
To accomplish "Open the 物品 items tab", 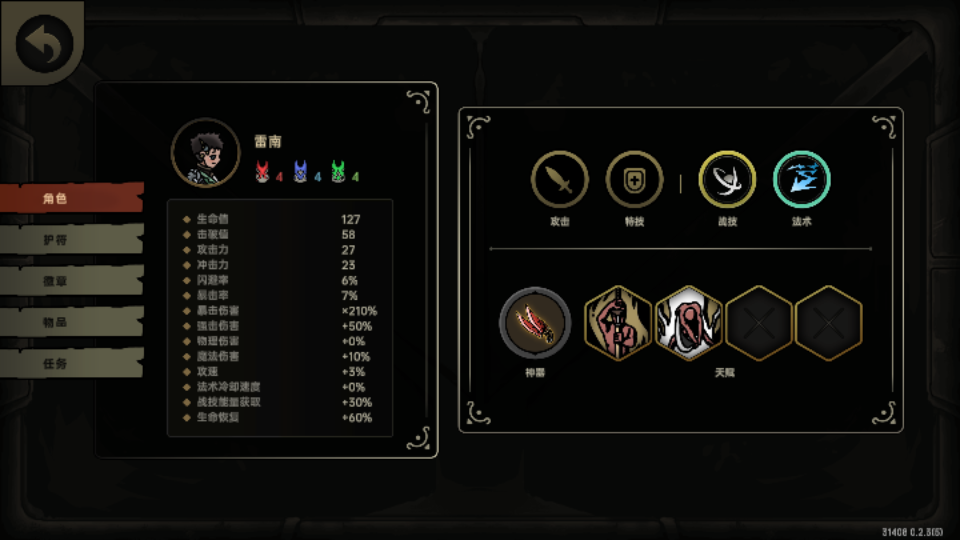I will [72, 321].
